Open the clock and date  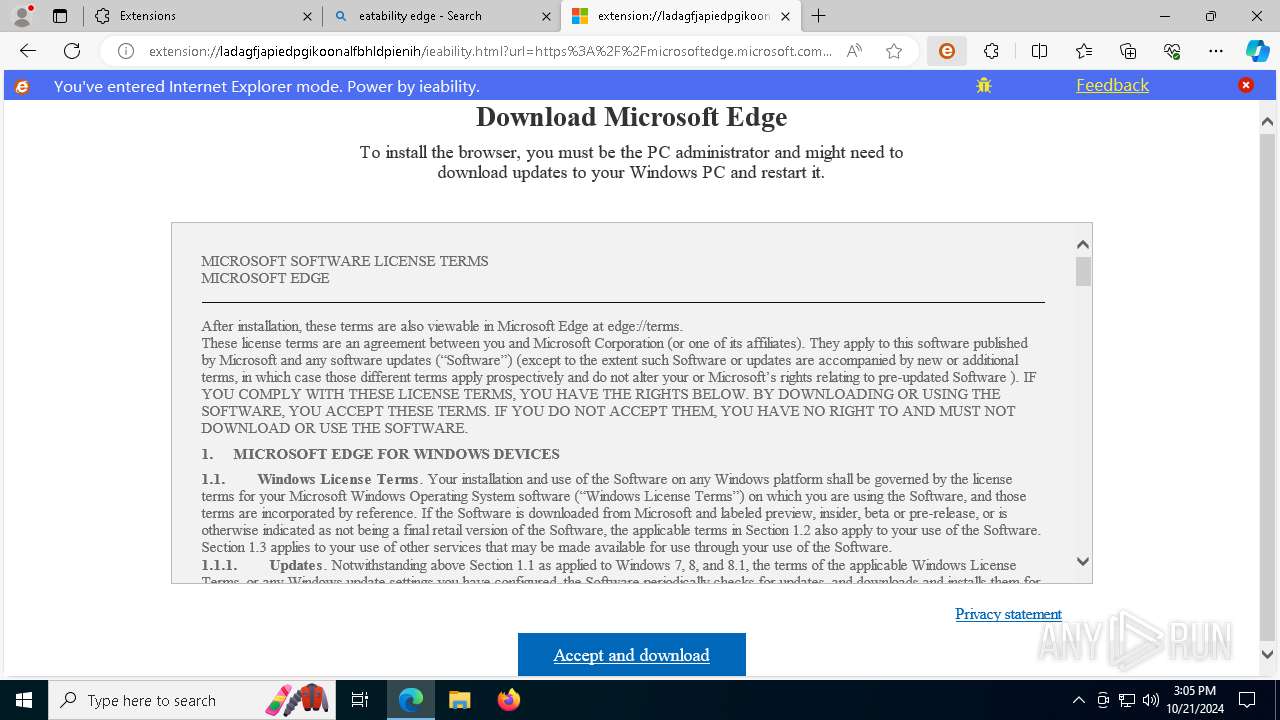tap(1194, 700)
